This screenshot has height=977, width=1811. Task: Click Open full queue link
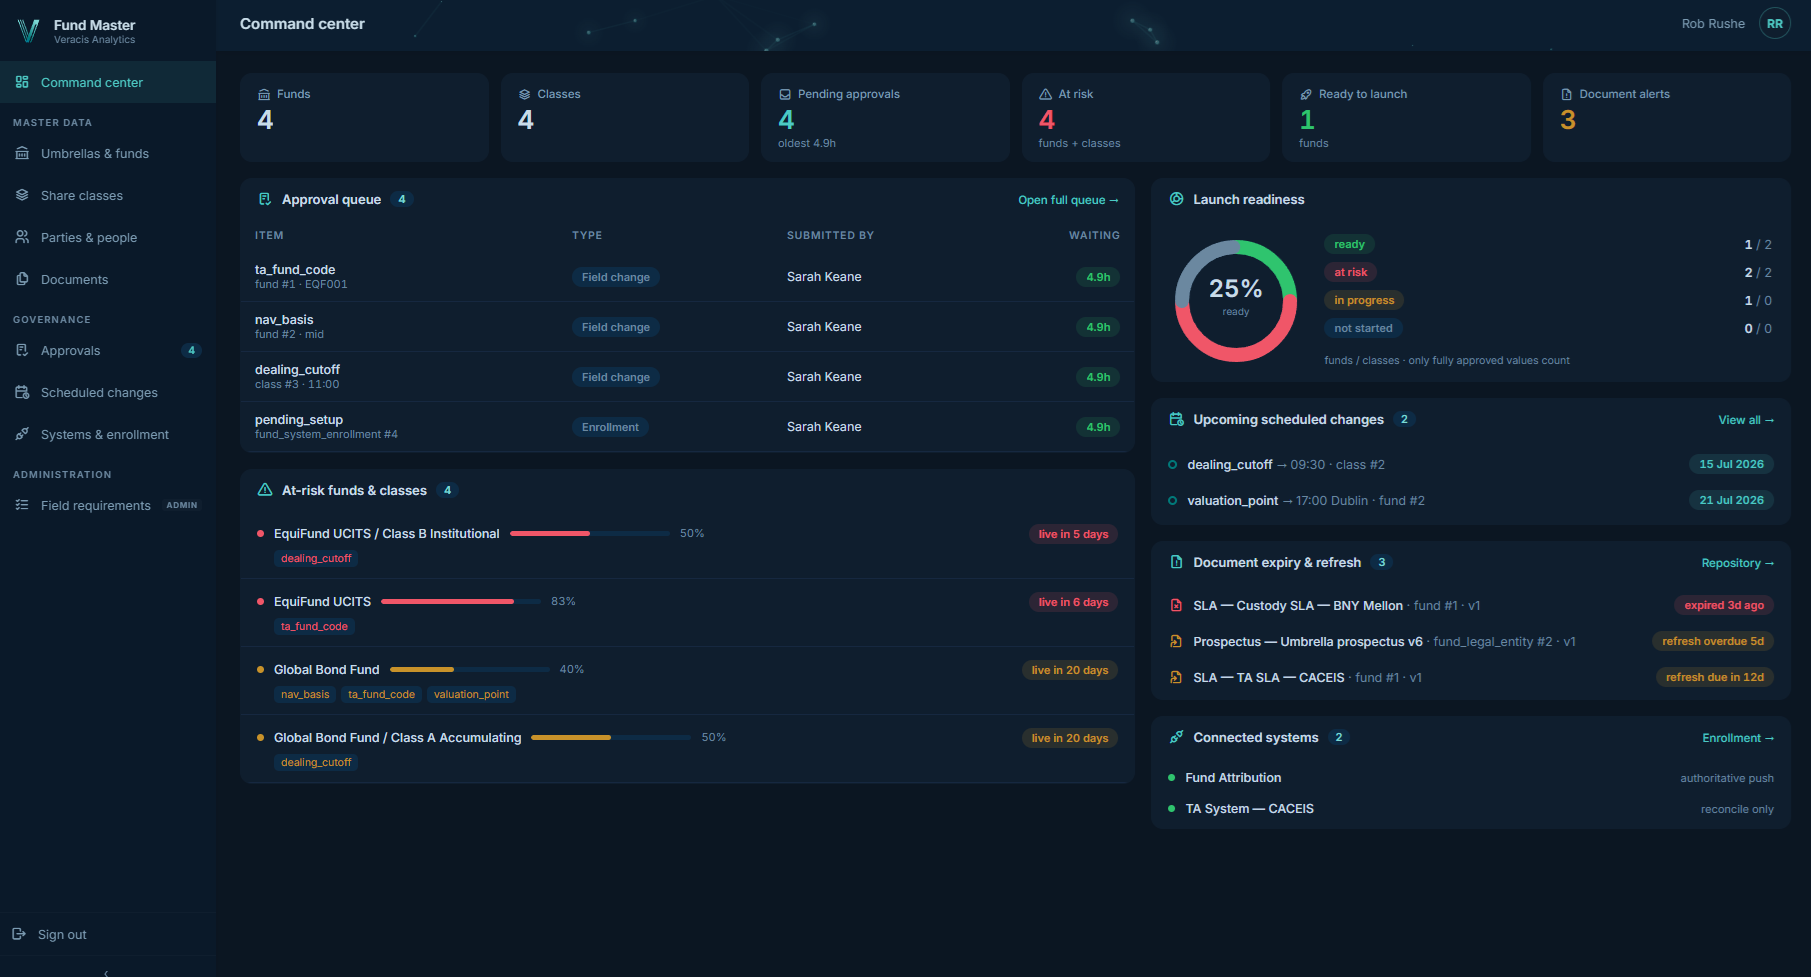tap(1068, 200)
